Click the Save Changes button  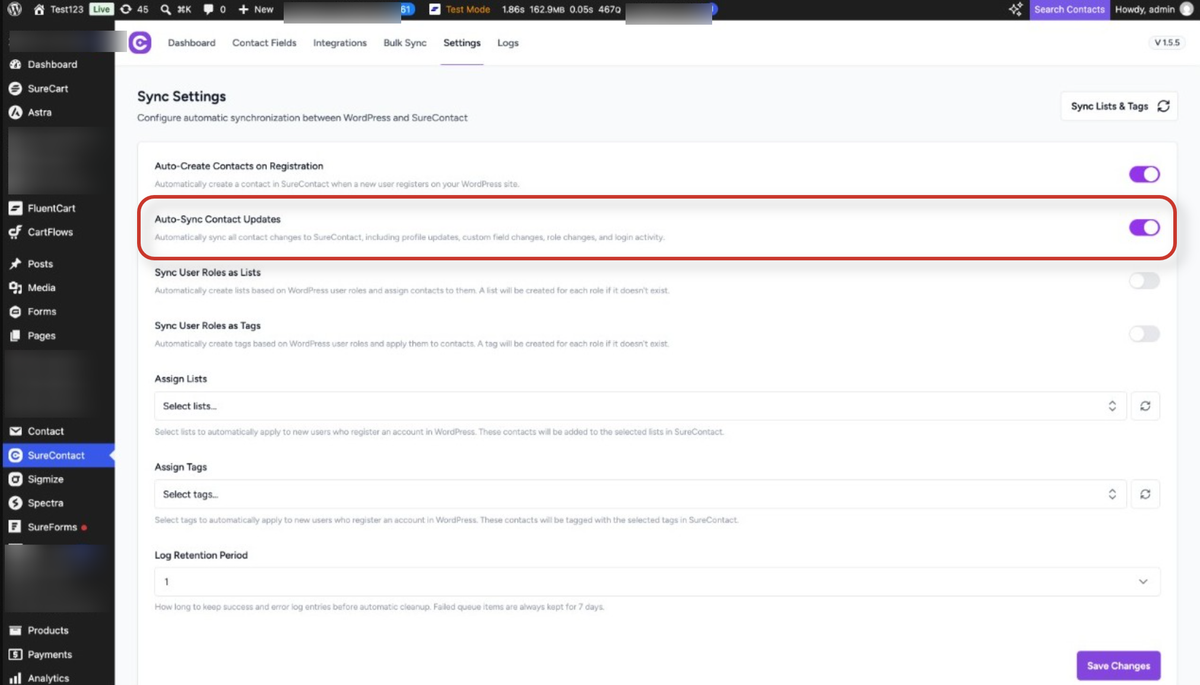(x=1118, y=665)
